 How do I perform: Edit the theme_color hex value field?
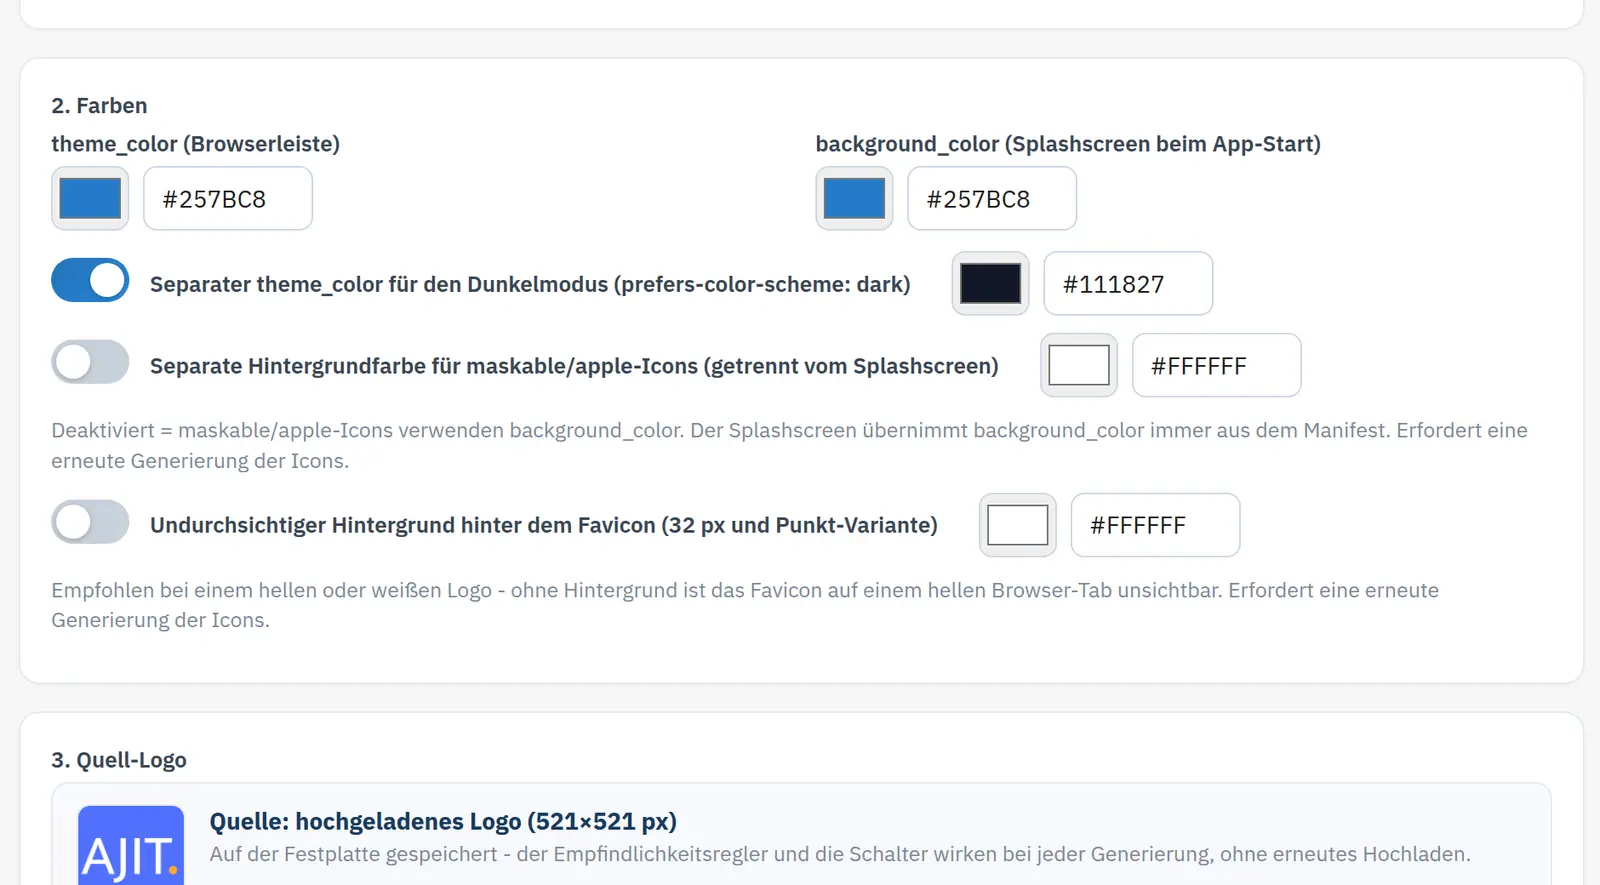click(x=228, y=199)
